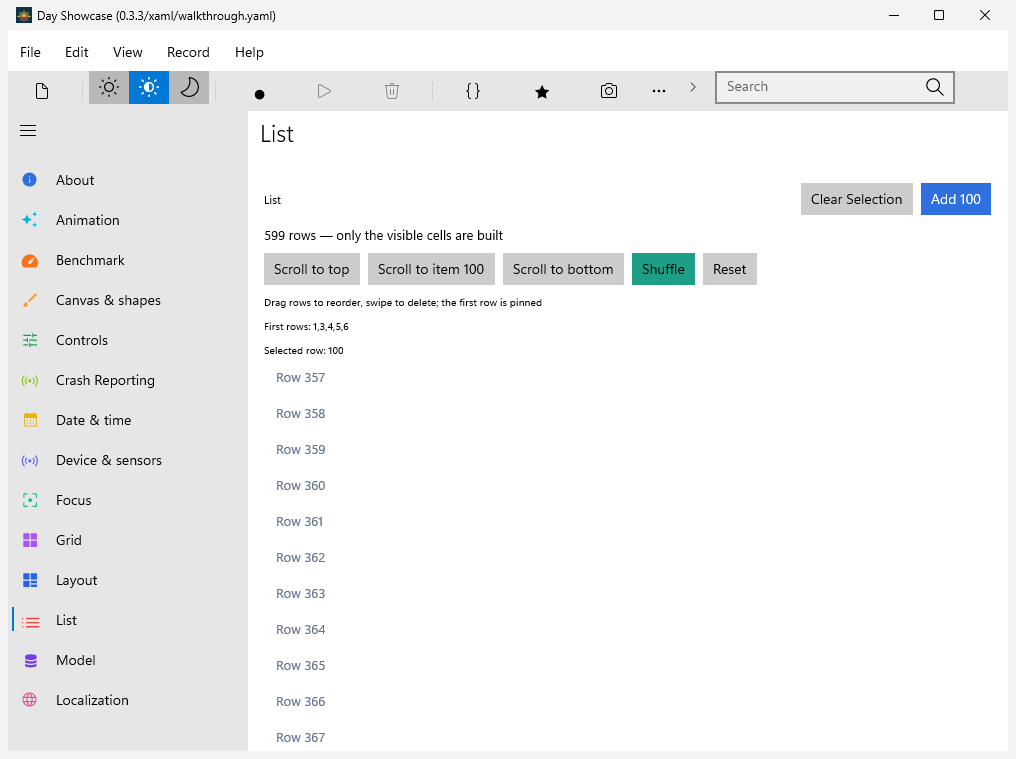Click the star favorite icon
The width and height of the screenshot is (1016, 759).
click(542, 92)
